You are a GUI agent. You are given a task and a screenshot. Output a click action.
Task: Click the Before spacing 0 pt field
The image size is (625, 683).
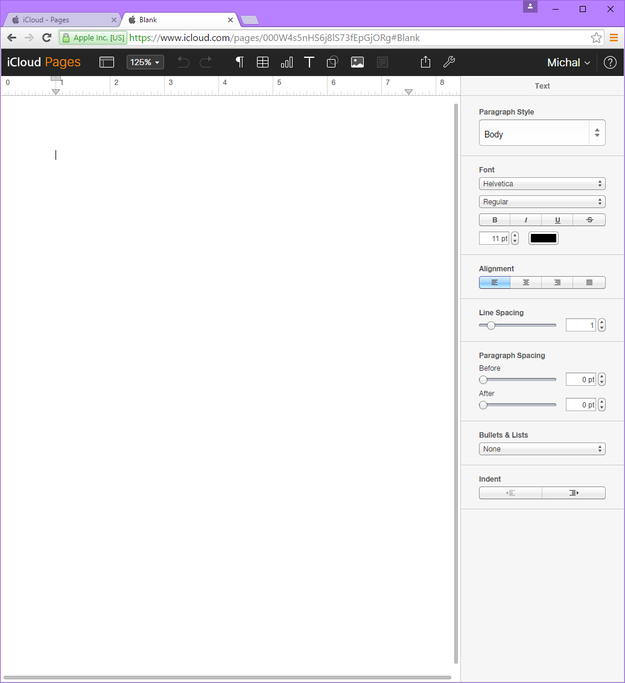click(x=581, y=379)
